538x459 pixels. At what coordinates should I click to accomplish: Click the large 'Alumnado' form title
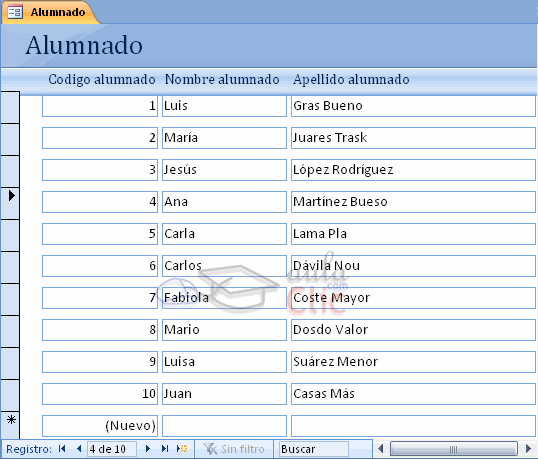[84, 45]
